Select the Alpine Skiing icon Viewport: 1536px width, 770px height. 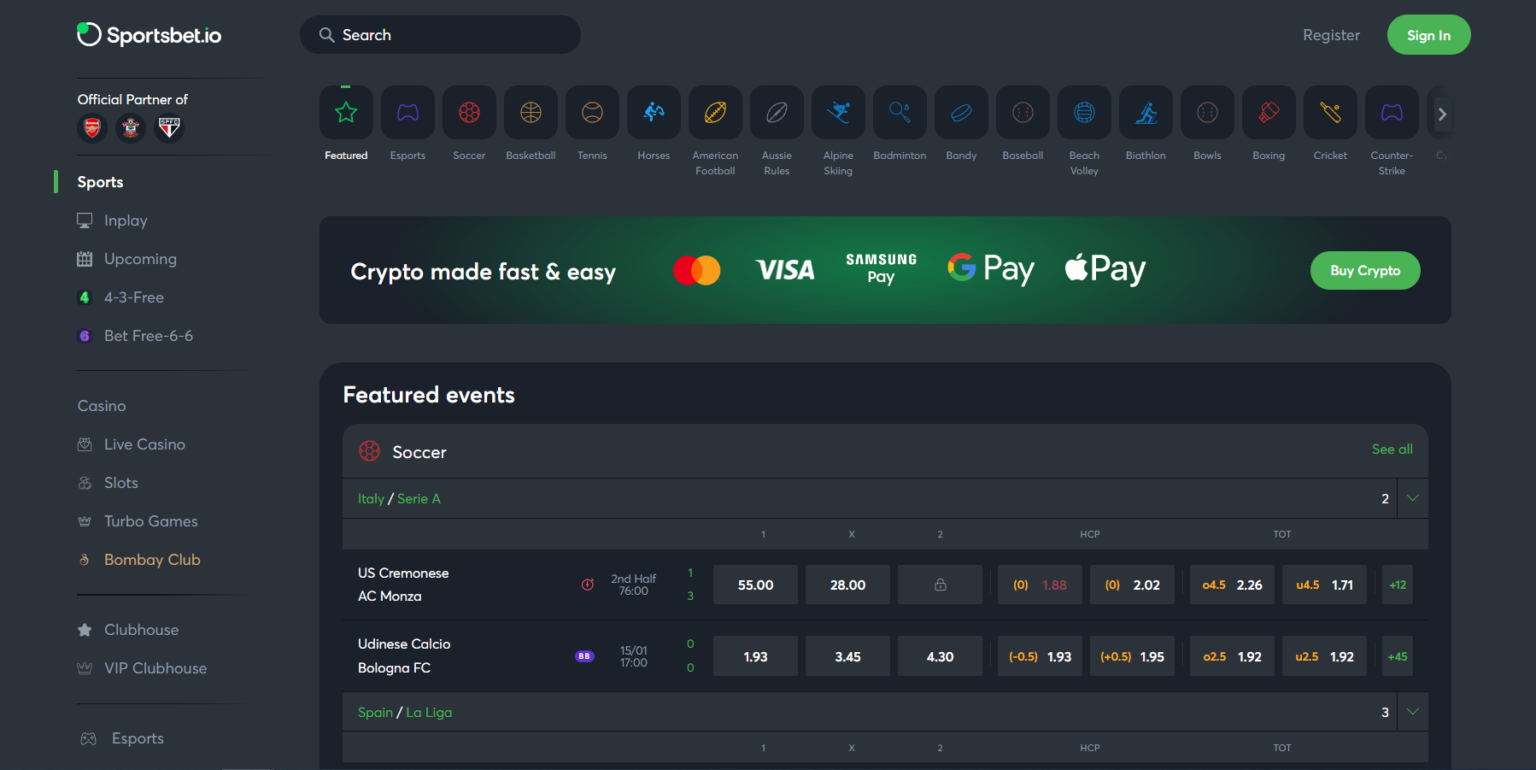coord(838,112)
